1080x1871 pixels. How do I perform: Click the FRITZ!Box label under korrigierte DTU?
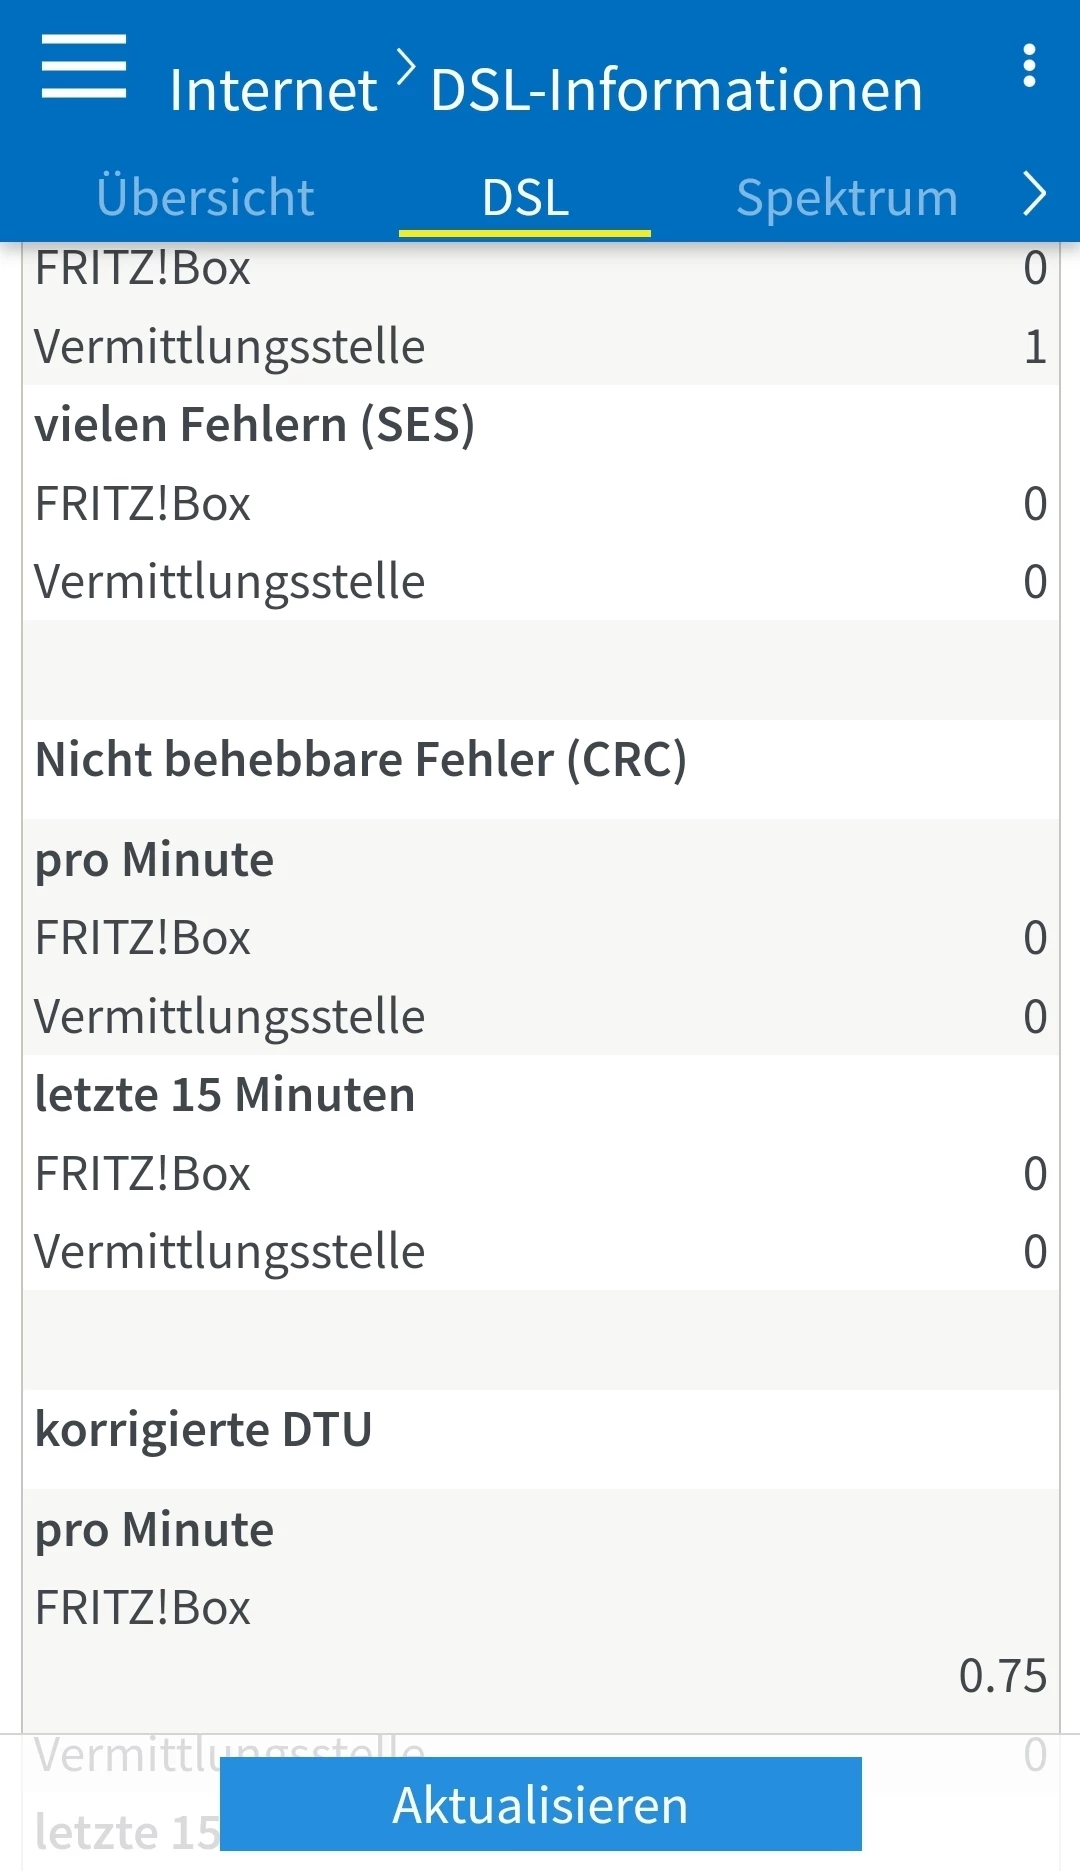point(143,1608)
